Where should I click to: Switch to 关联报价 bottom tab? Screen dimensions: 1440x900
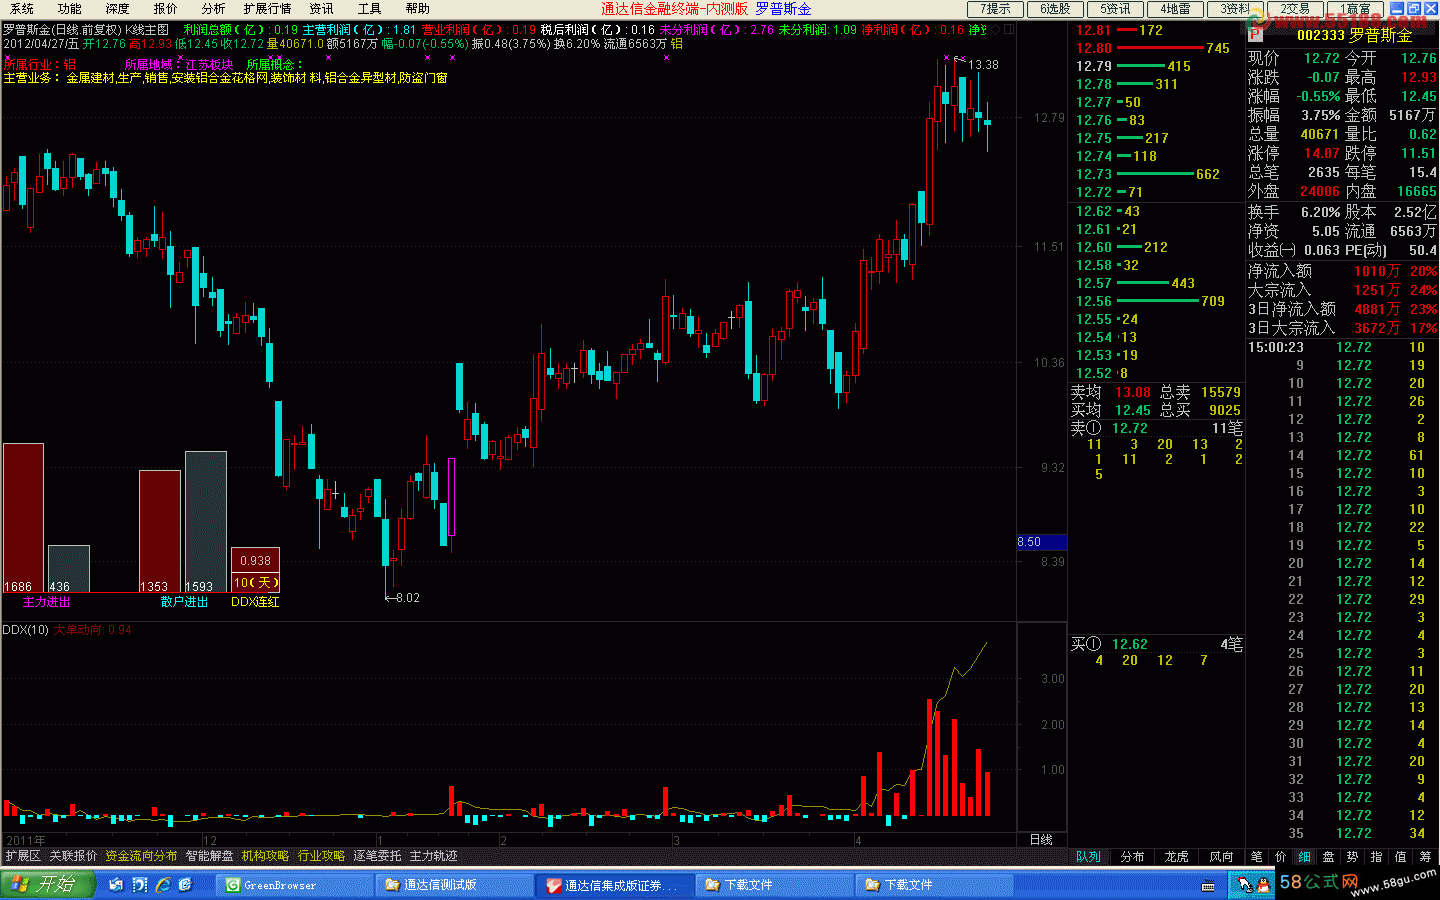coord(73,856)
